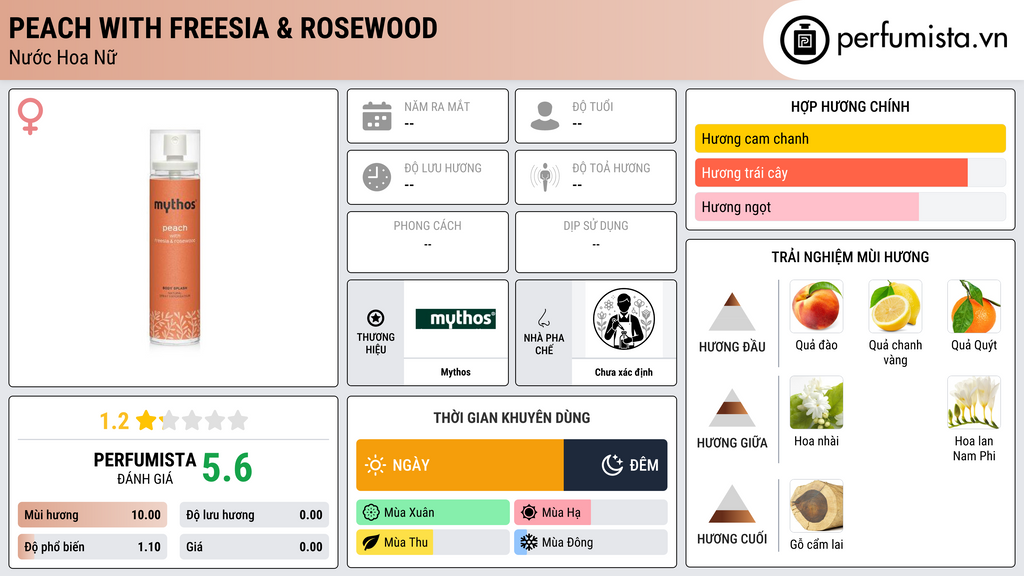Viewport: 1024px width, 576px height.
Task: Click the person icon beside Độ Tuổi
Action: 545,116
